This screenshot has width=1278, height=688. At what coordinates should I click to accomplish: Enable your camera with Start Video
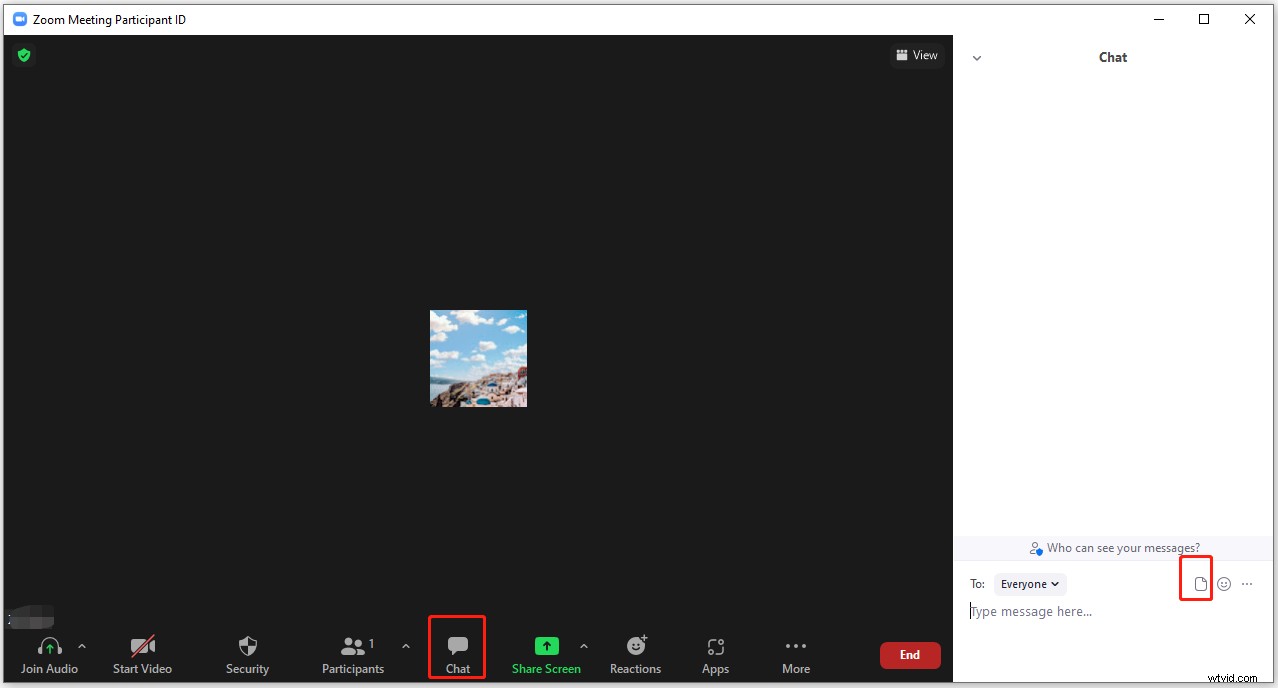[141, 647]
